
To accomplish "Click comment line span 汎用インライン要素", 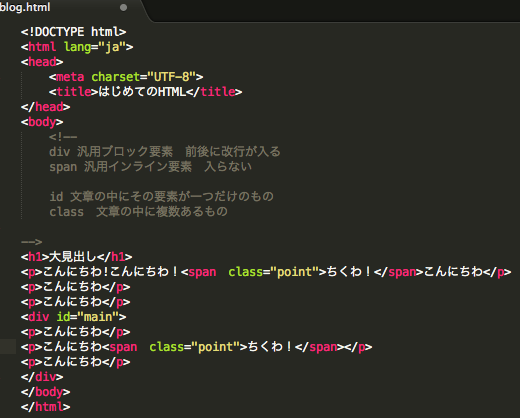I will tap(150, 167).
